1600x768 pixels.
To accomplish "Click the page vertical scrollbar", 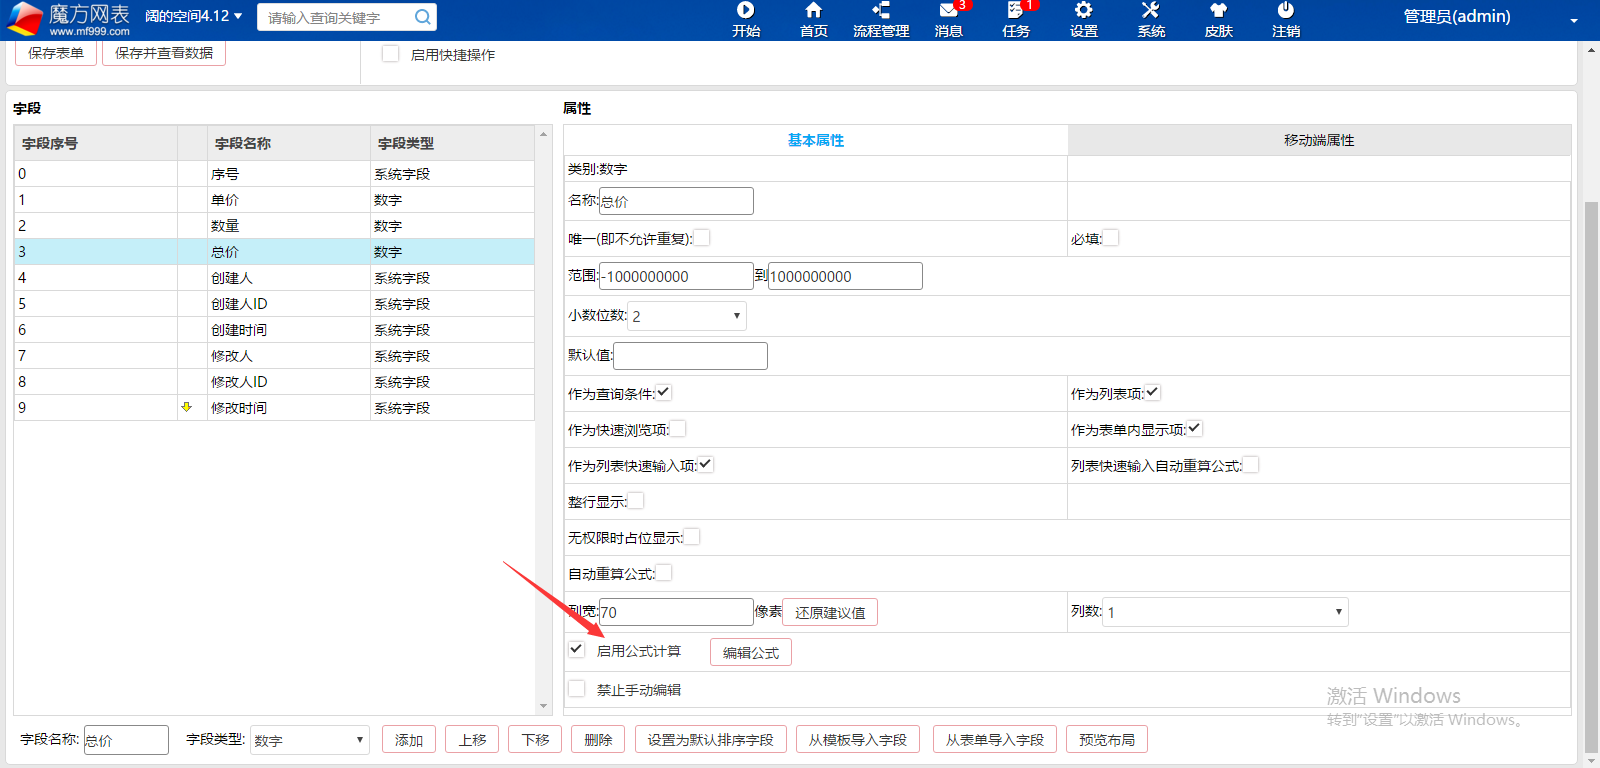I will click(x=1591, y=475).
